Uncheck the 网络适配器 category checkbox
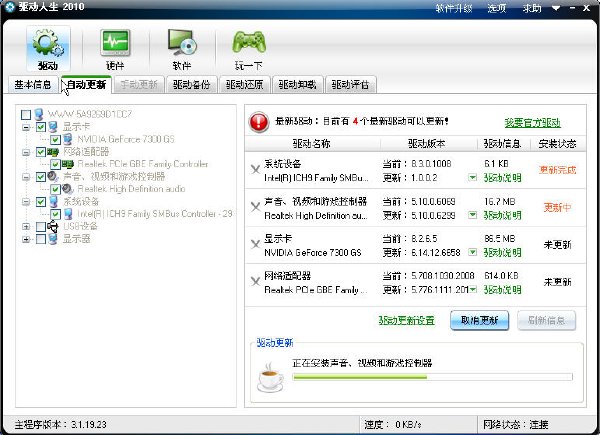600x435 pixels. [x=41, y=152]
